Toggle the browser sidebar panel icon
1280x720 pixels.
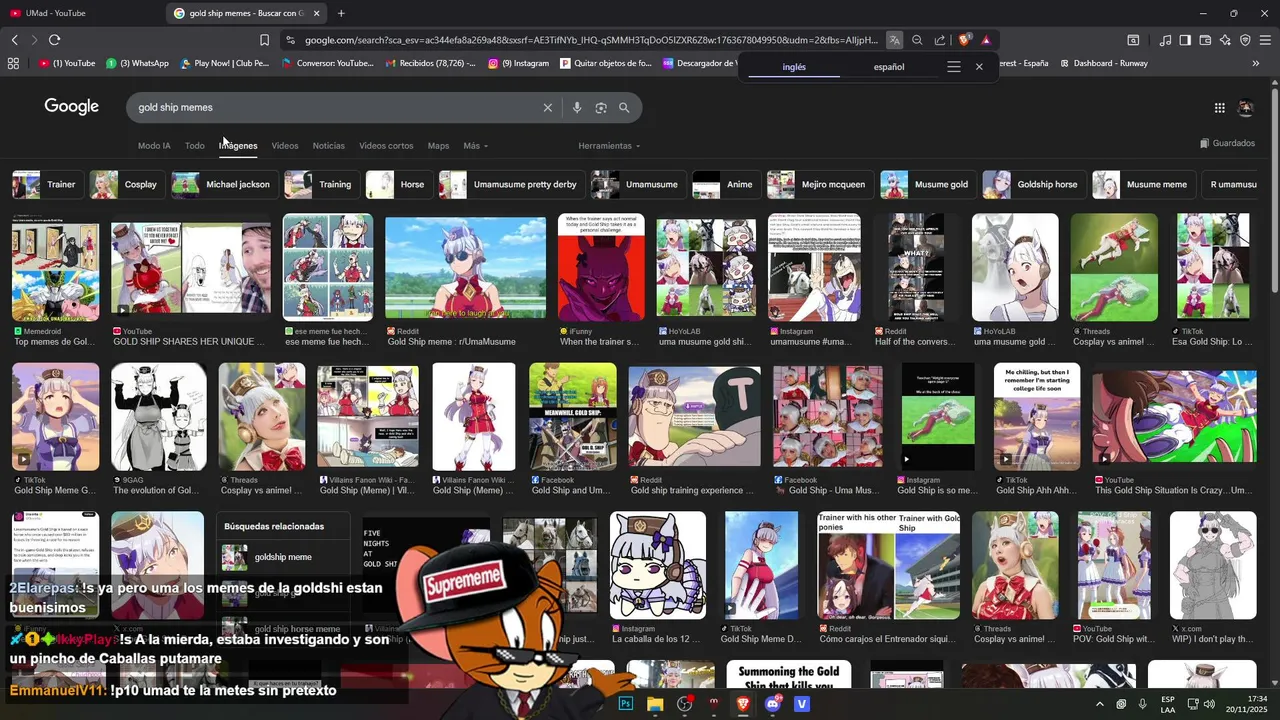click(1185, 40)
